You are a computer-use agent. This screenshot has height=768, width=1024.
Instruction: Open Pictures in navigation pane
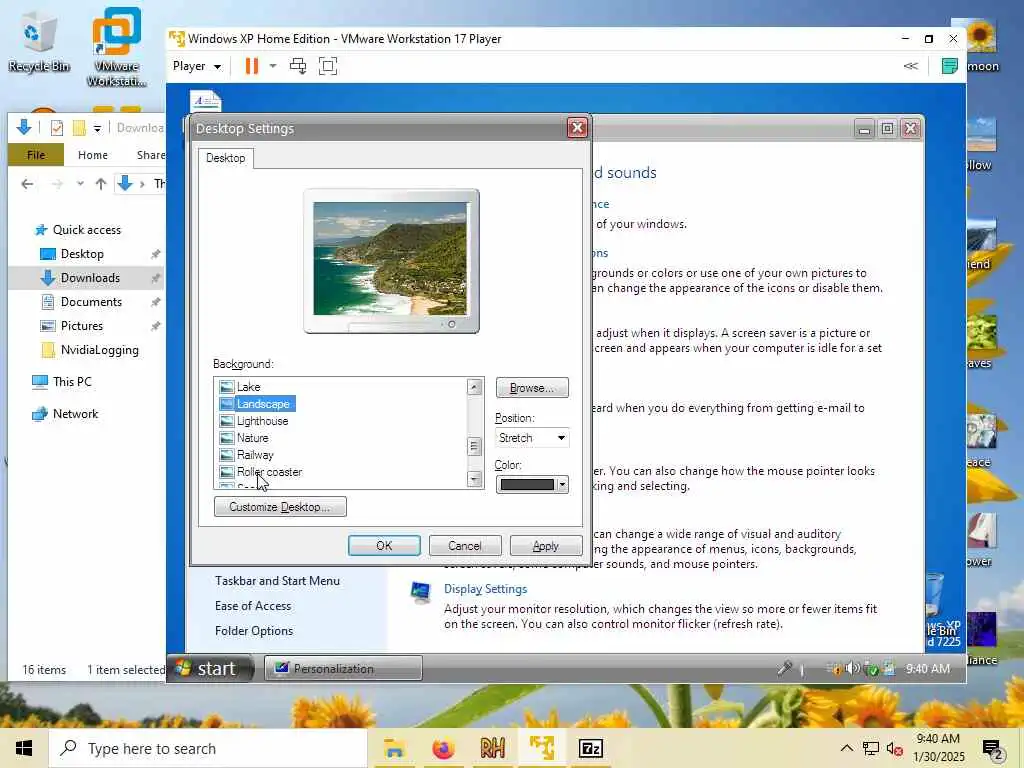click(82, 326)
